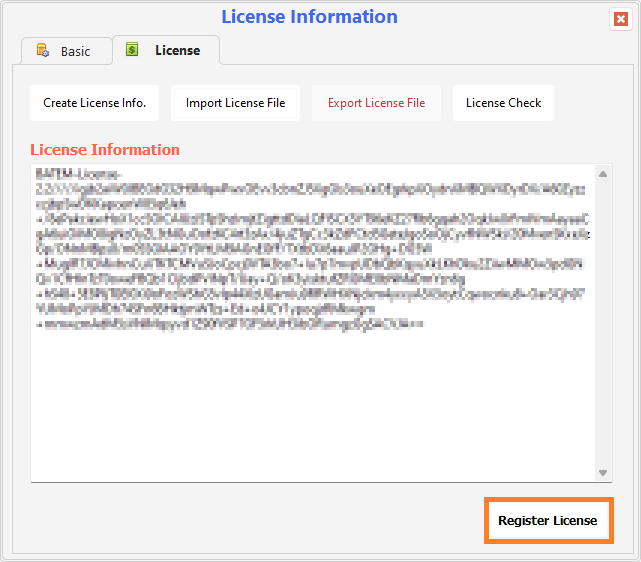Click the empty area below the license key text
The image size is (641, 562).
coord(300,410)
